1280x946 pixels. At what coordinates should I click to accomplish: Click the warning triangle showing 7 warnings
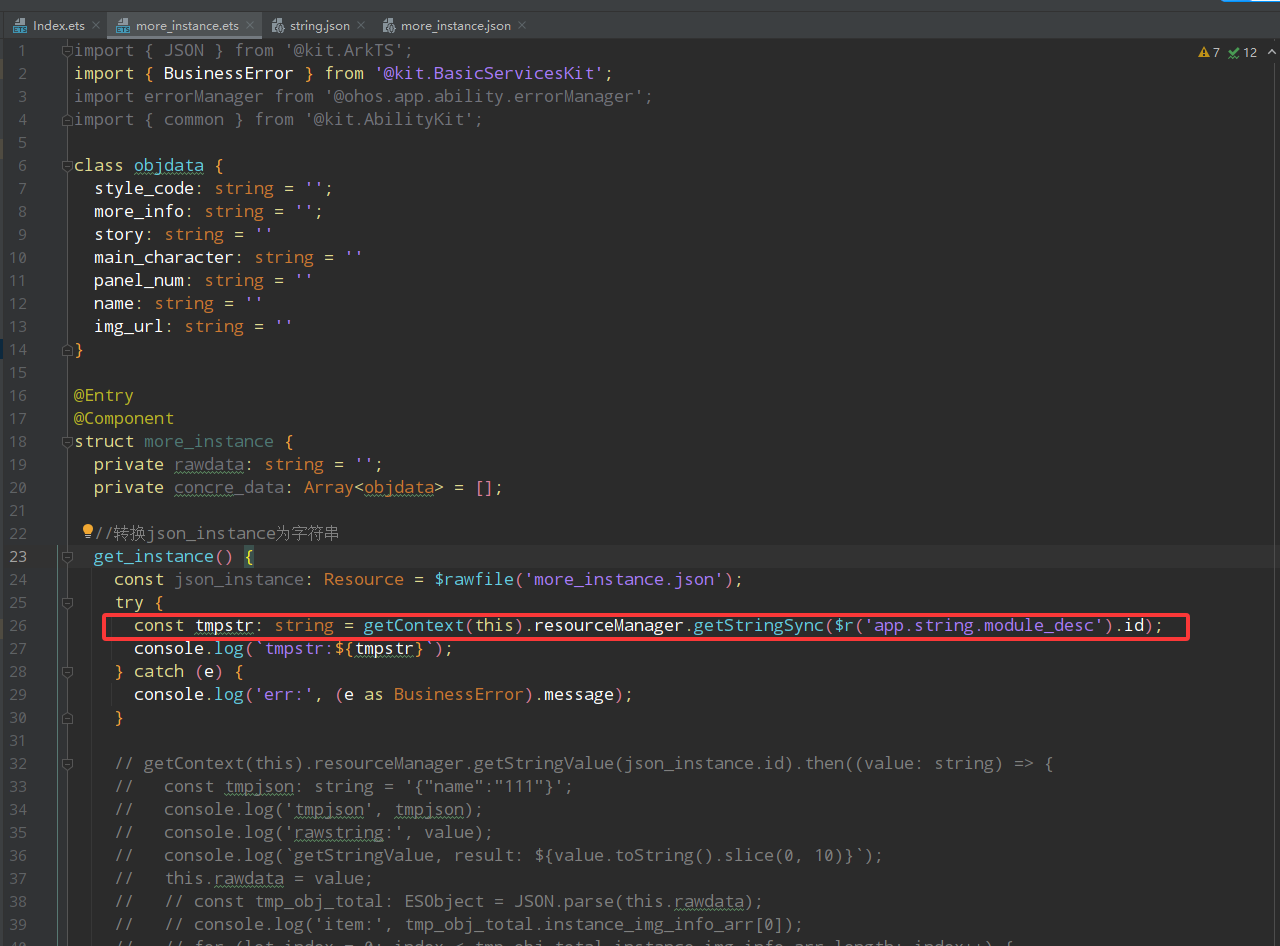[1203, 52]
